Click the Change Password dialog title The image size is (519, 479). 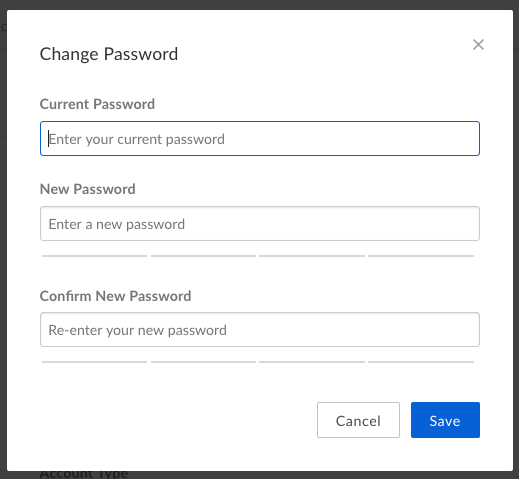point(109,54)
